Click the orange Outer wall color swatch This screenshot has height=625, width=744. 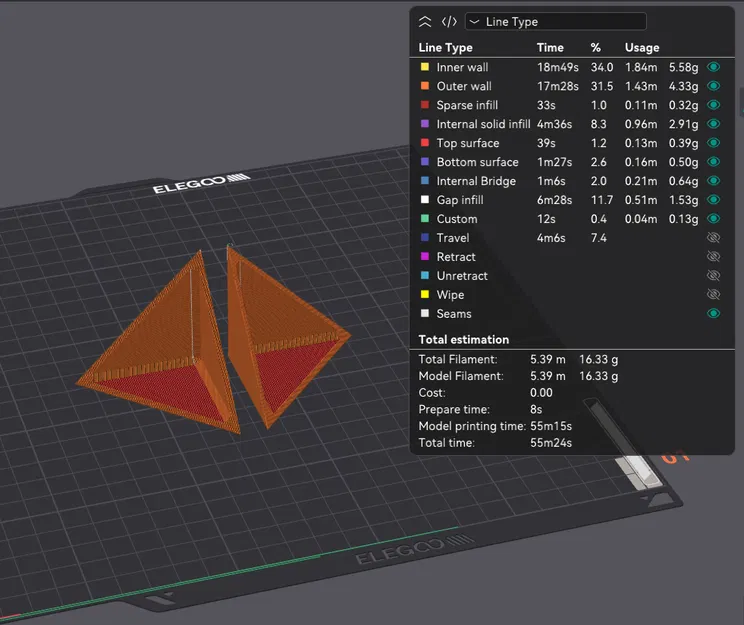pos(425,86)
